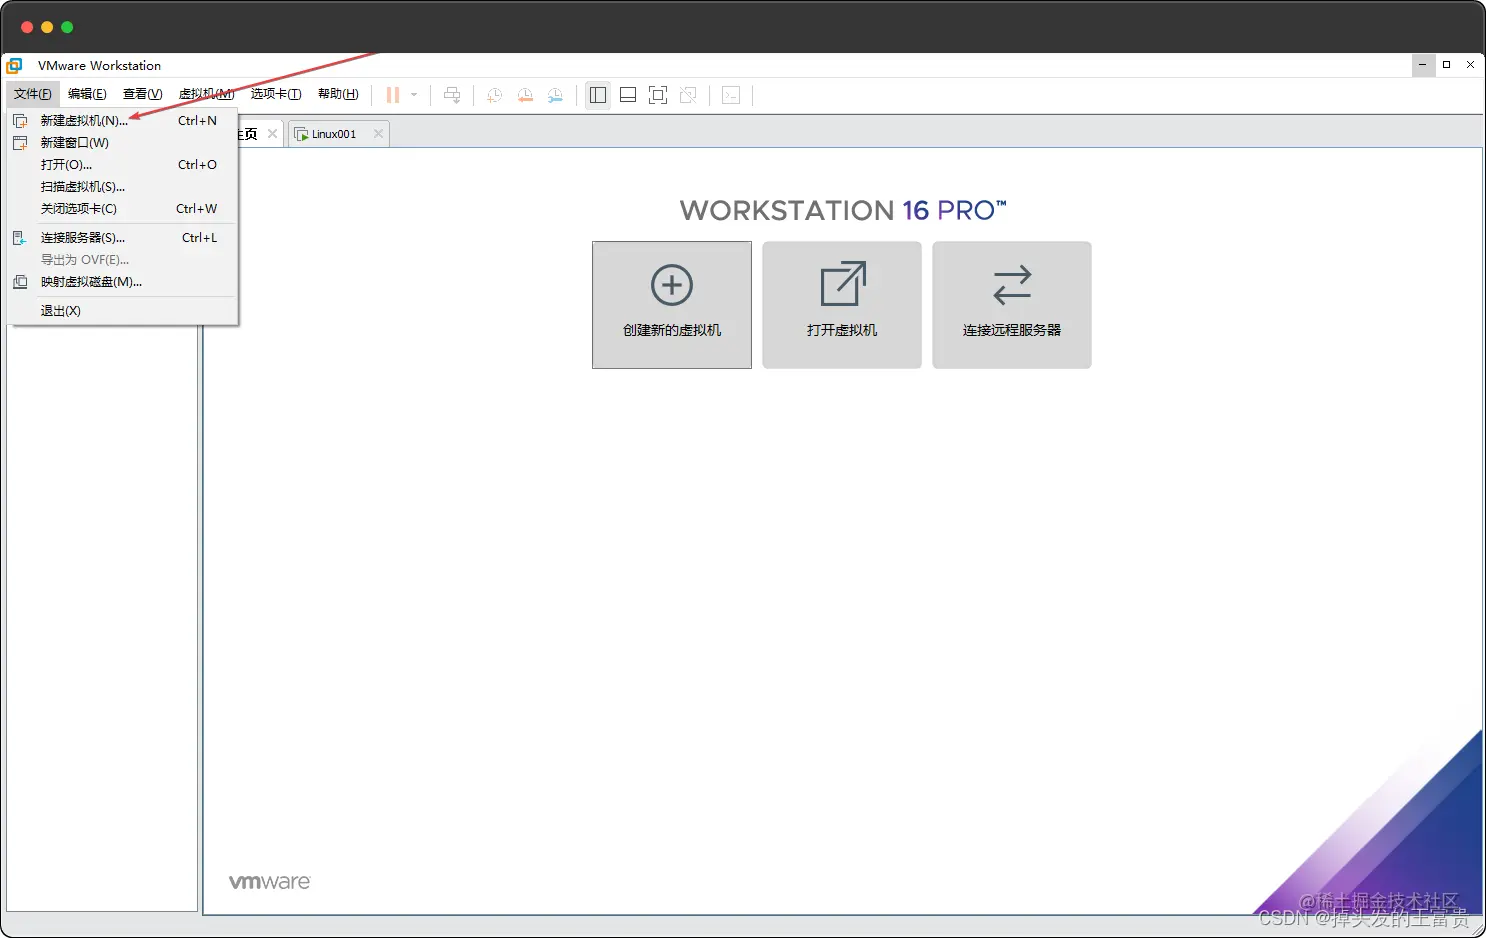The height and width of the screenshot is (938, 1486).
Task: Choose 扫描虚拟机(S)... menu entry
Action: point(123,187)
